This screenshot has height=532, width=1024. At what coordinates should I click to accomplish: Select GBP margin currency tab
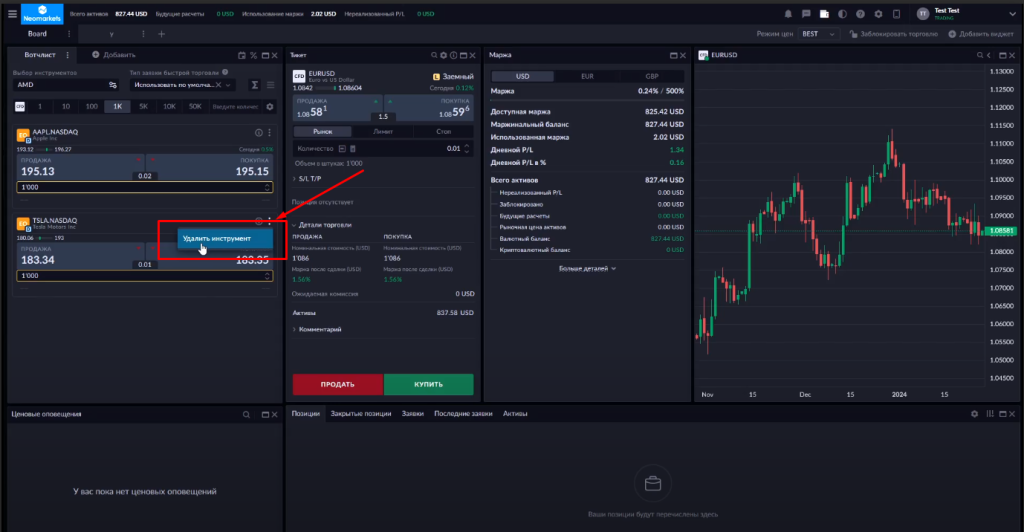(x=652, y=76)
